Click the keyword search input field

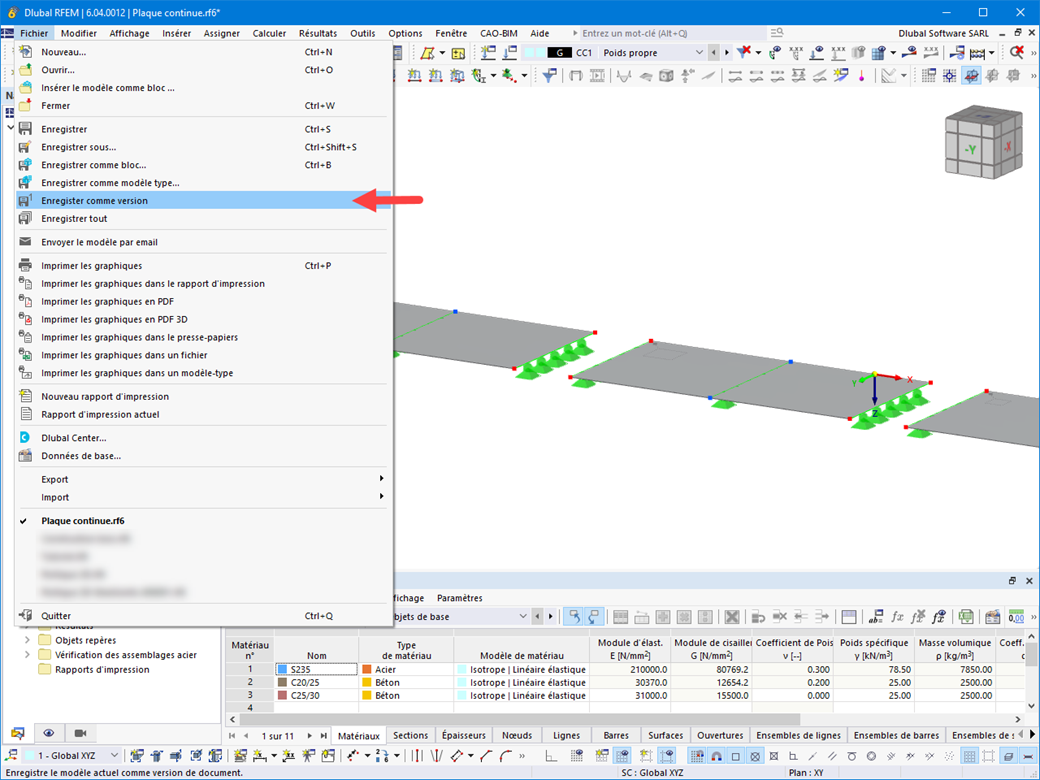(x=673, y=33)
